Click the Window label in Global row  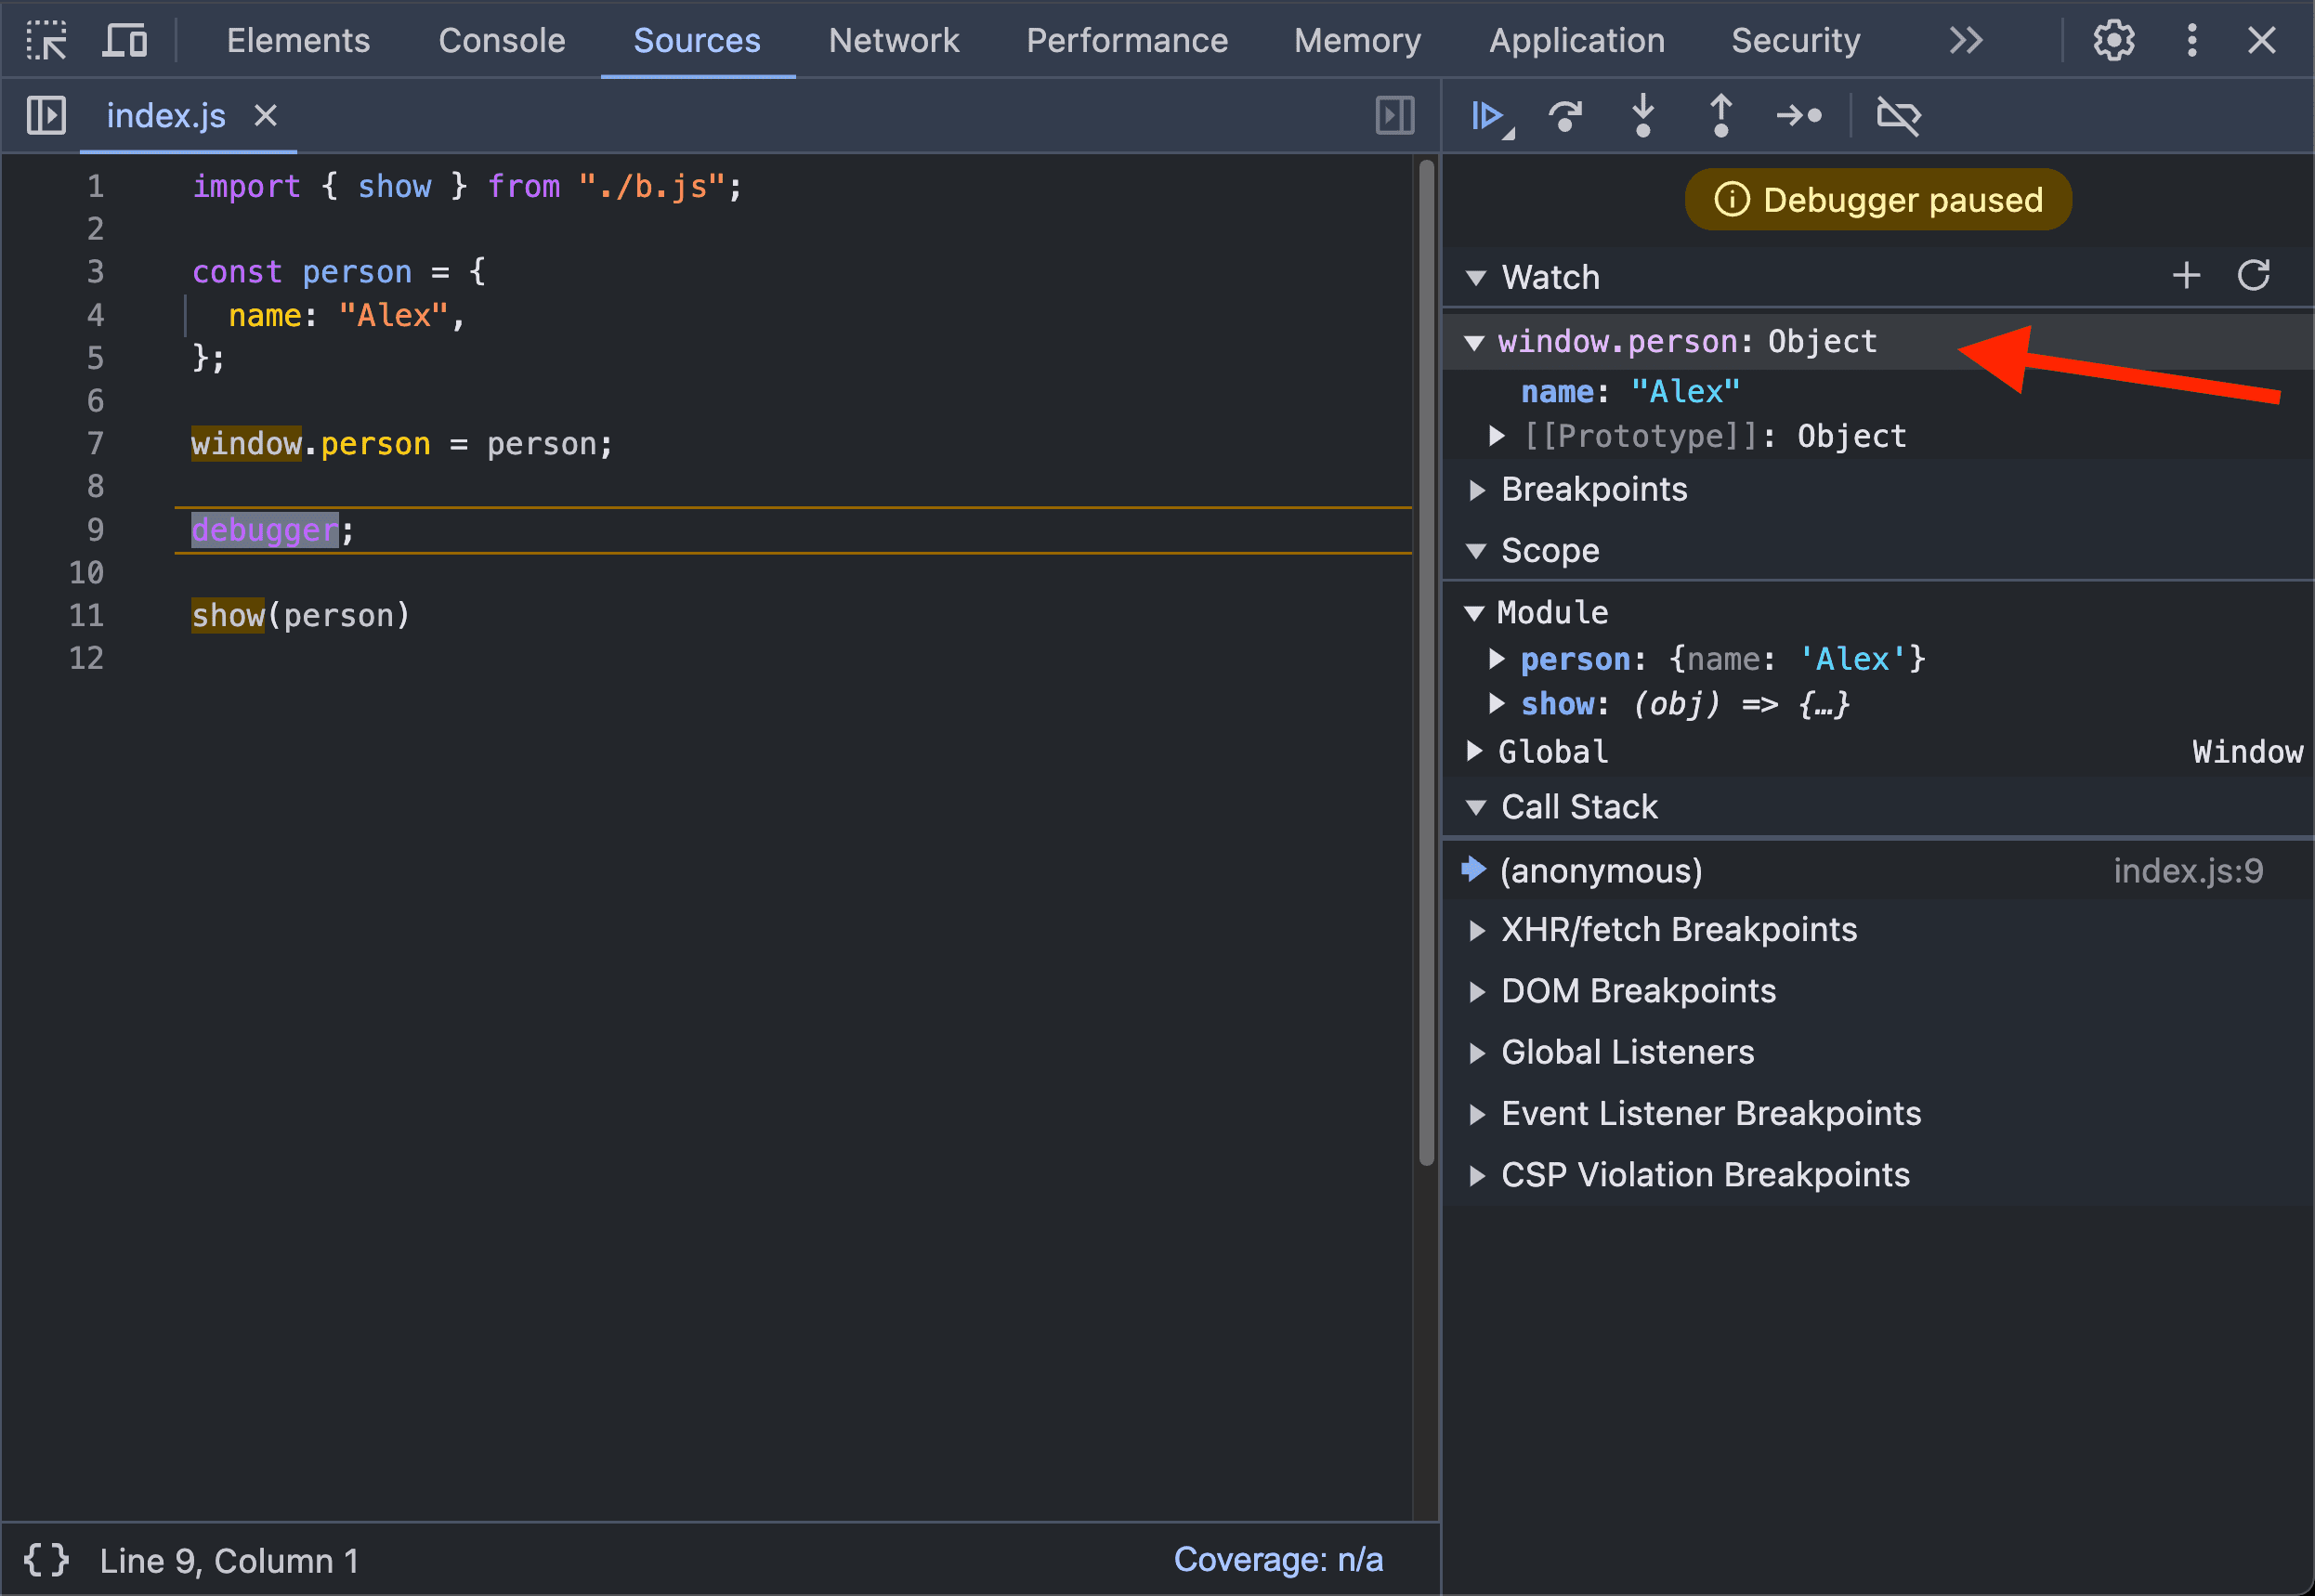[2247, 751]
